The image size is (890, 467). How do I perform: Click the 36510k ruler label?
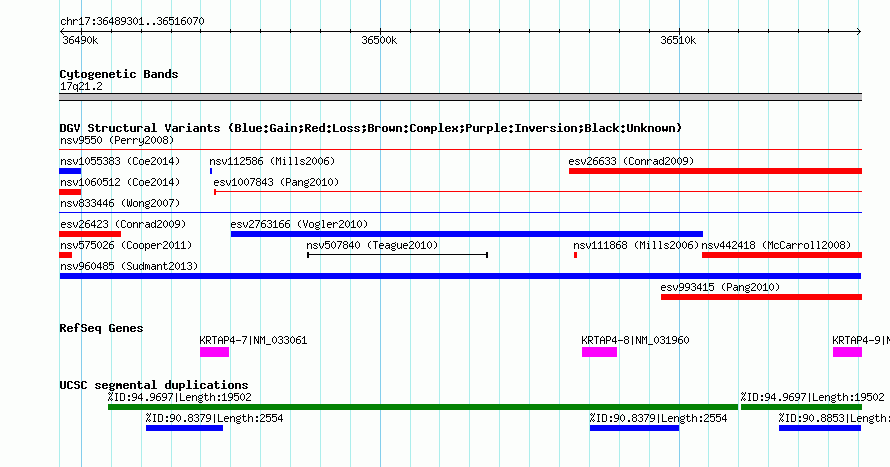click(678, 41)
